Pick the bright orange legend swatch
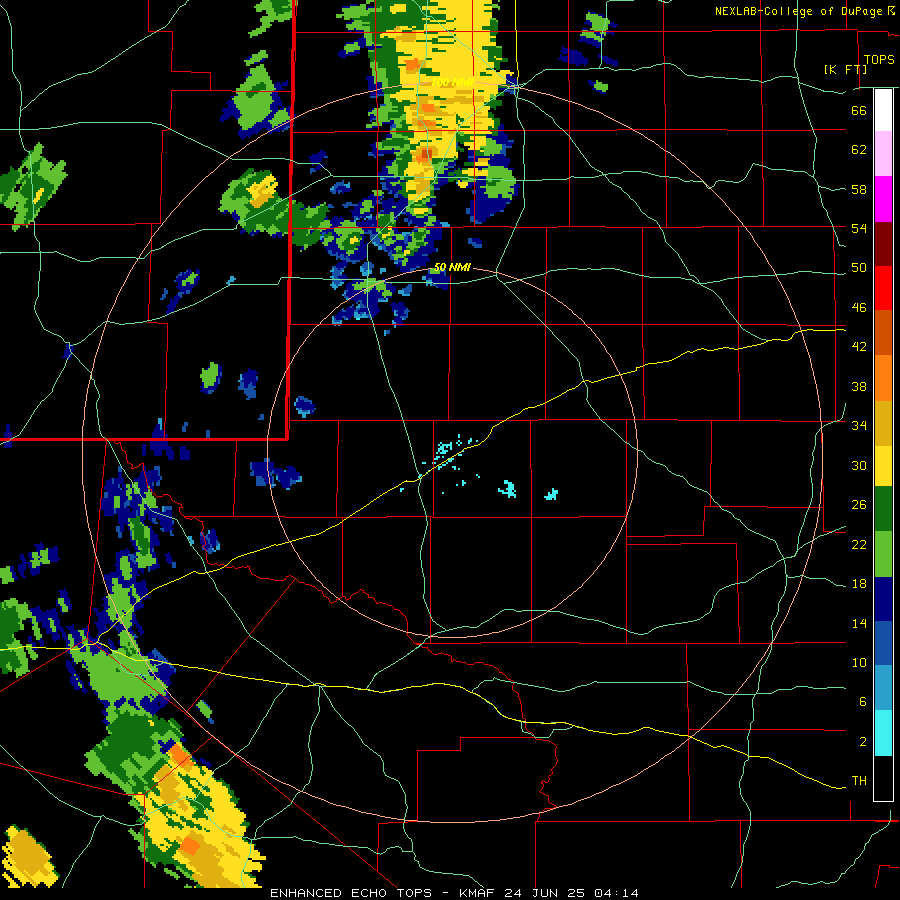900x900 pixels. (883, 378)
